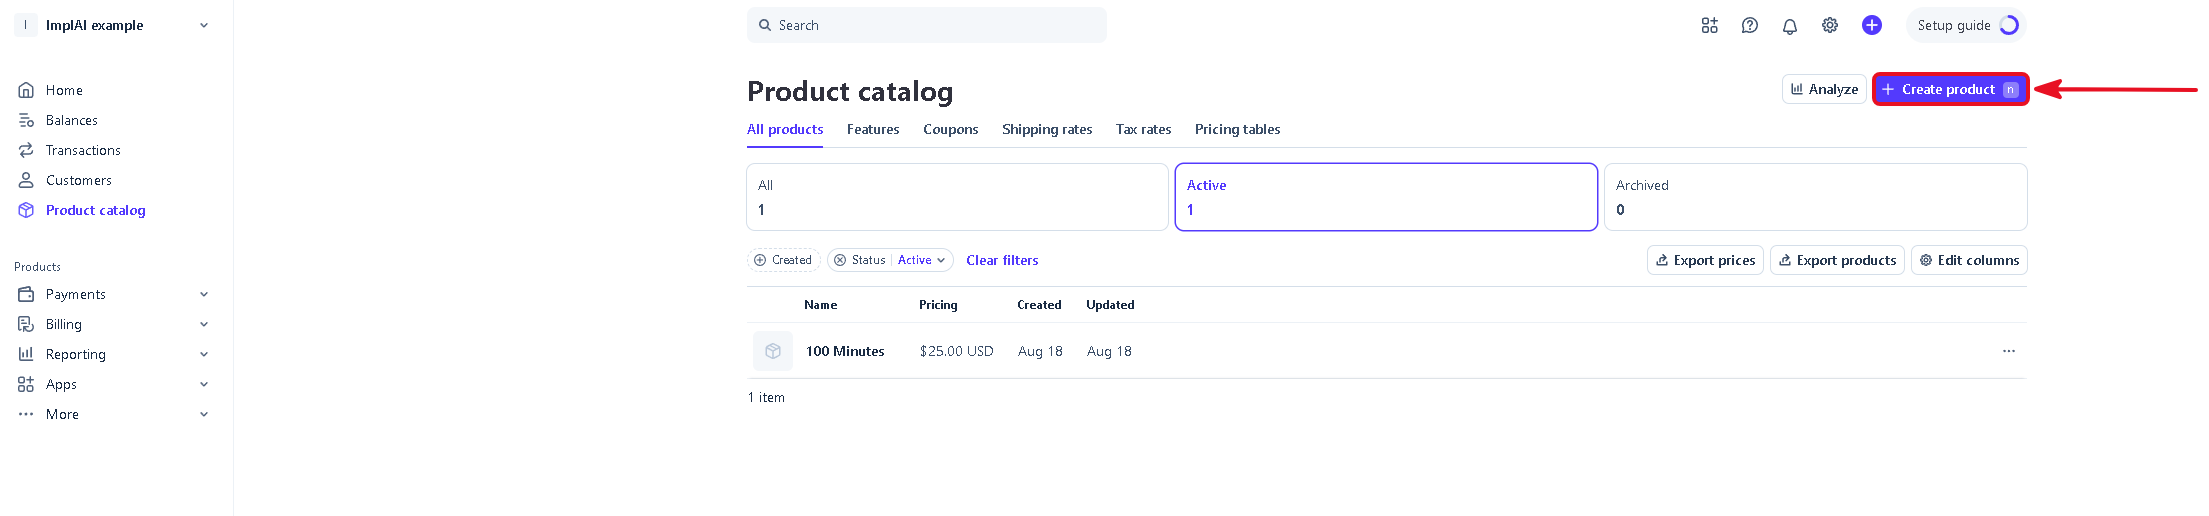Click the Balances sidebar icon
2209x516 pixels.
point(26,120)
